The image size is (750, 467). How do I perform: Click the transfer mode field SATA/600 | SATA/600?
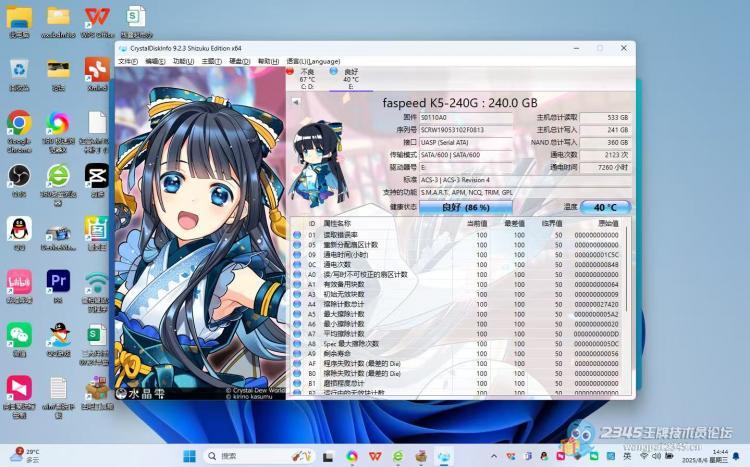(466, 155)
